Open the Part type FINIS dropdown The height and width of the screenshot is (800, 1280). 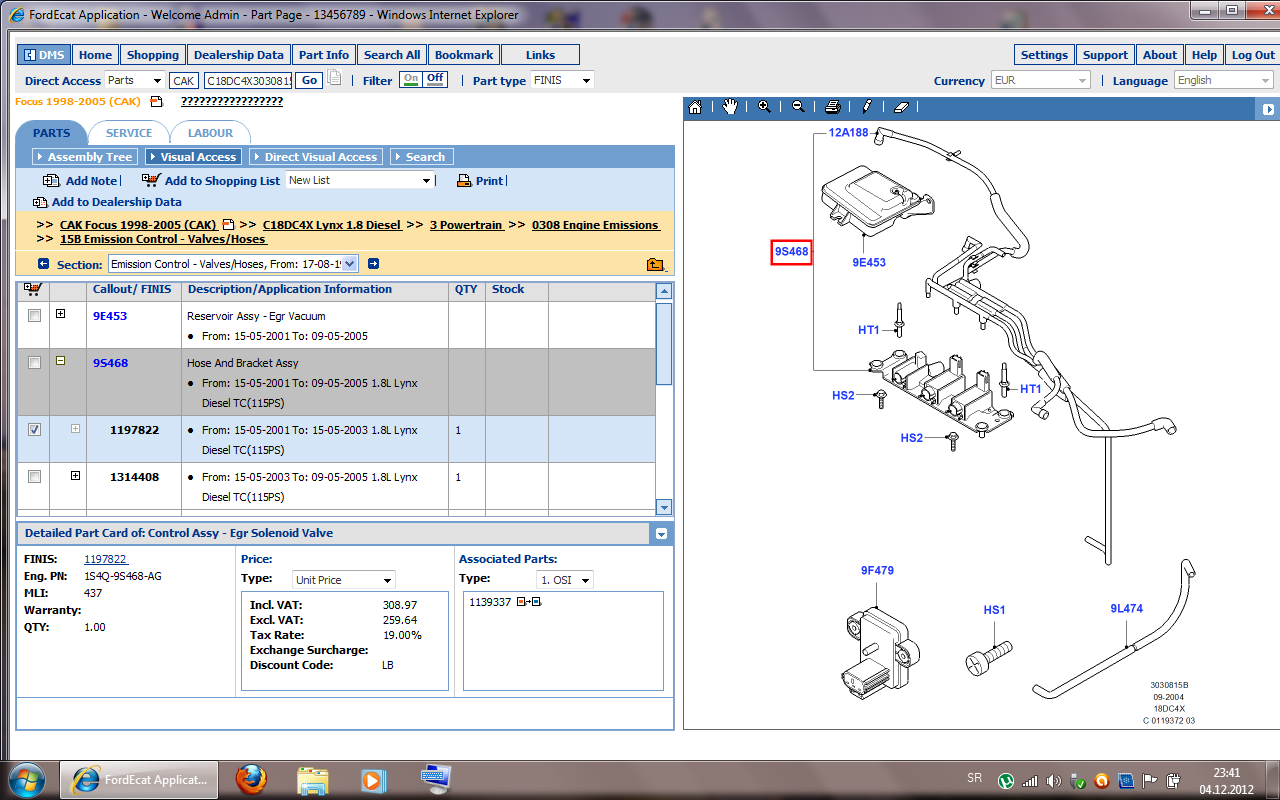point(562,80)
